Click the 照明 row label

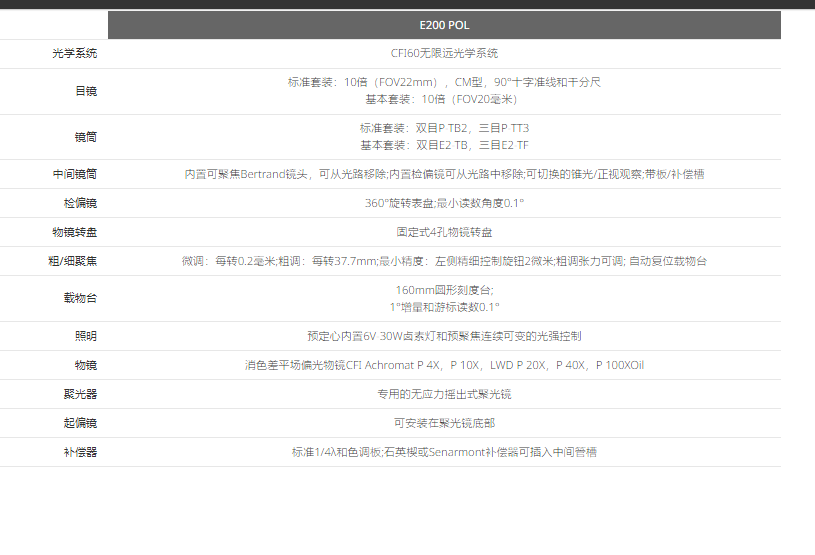(86, 336)
